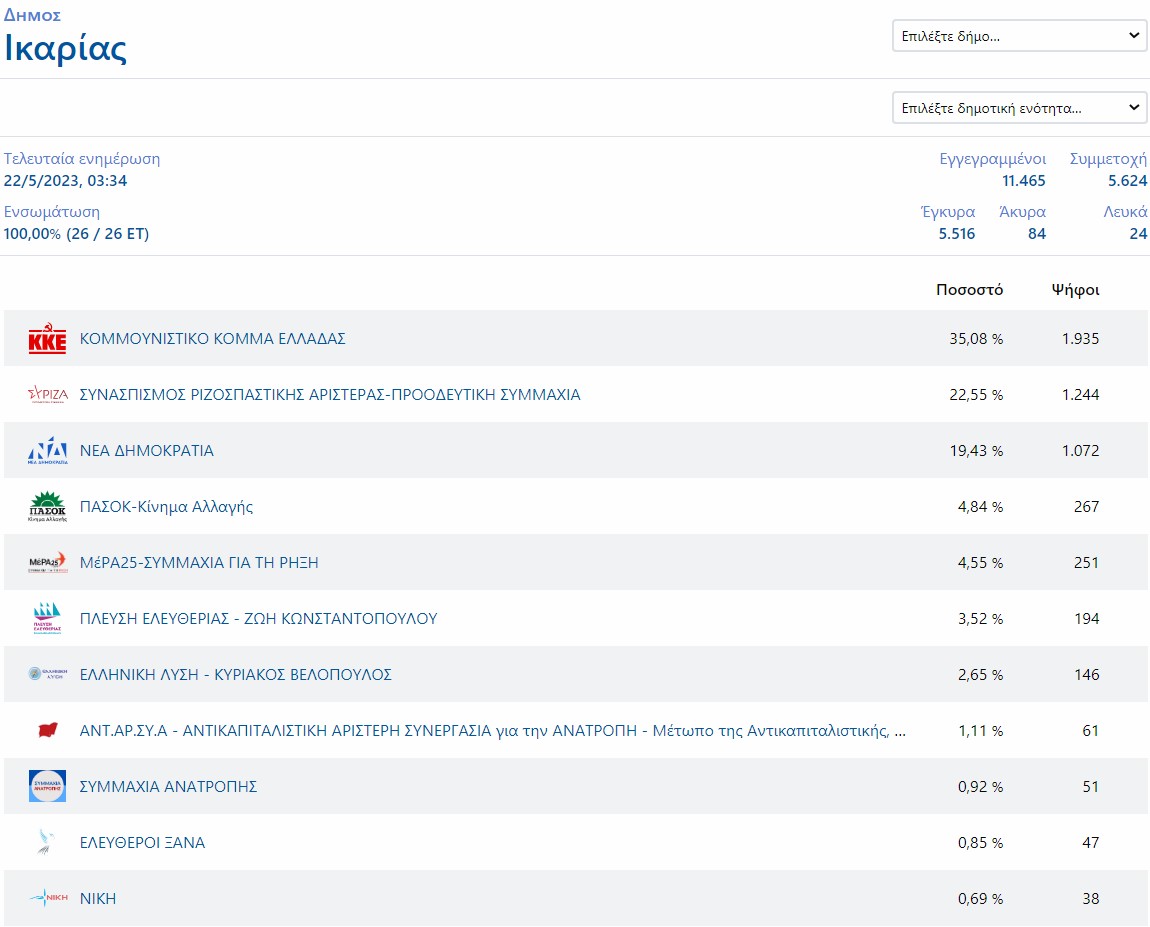Select the Ψήφοι column header
Viewport: 1150px width, 927px height.
click(1075, 290)
